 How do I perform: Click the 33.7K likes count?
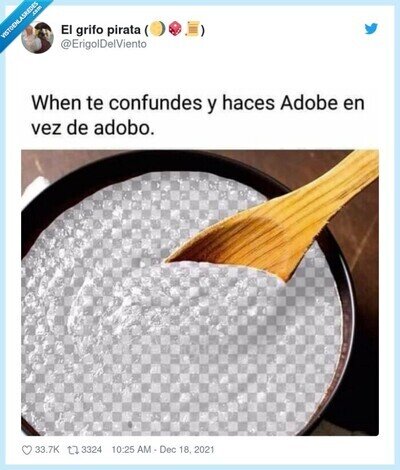(x=47, y=450)
